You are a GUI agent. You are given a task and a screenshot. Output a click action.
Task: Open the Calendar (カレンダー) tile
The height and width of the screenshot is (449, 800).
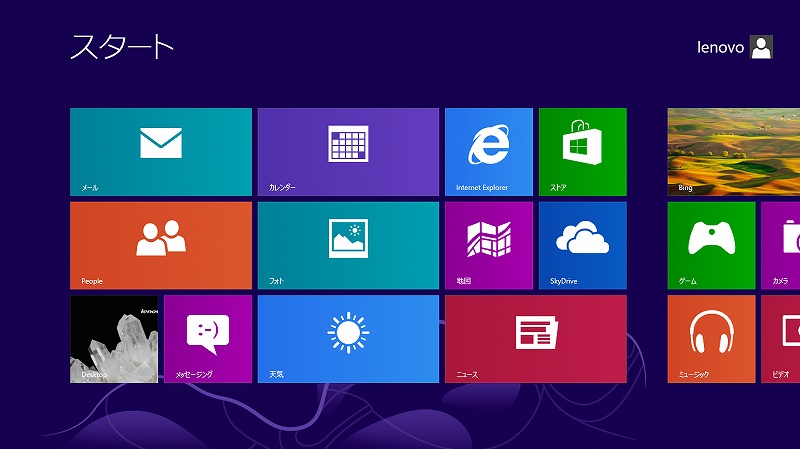tap(348, 152)
